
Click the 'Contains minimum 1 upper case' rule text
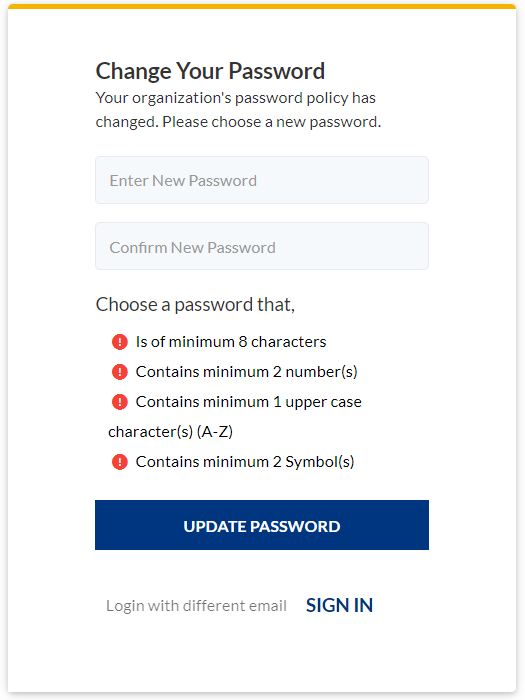249,402
